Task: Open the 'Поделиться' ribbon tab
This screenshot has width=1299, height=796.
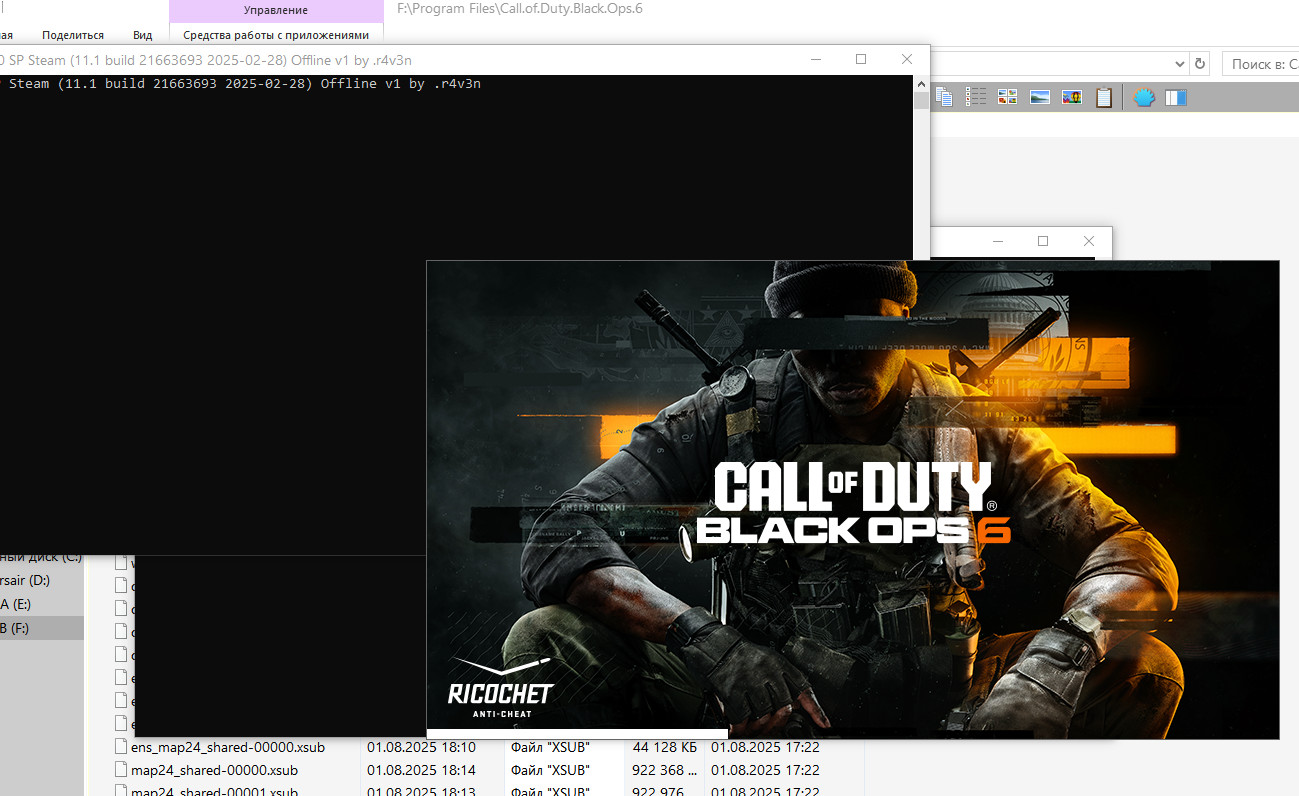Action: [73, 35]
